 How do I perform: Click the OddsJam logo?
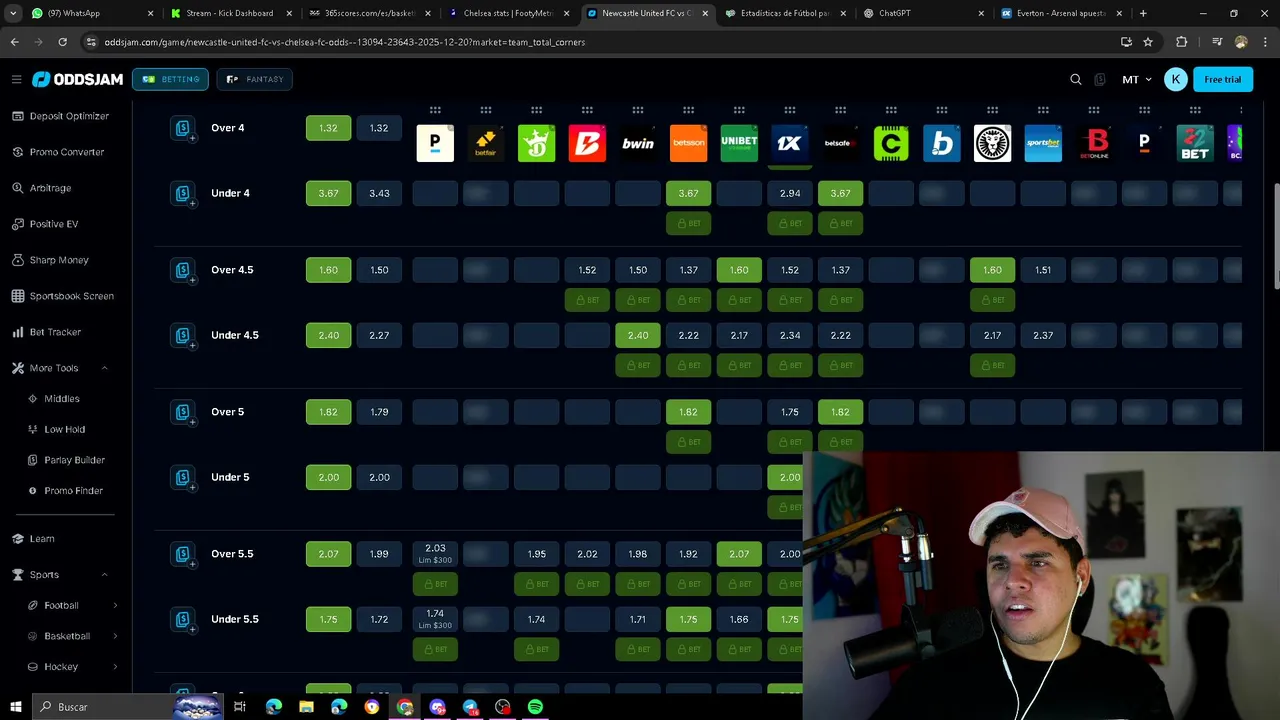(x=77, y=79)
